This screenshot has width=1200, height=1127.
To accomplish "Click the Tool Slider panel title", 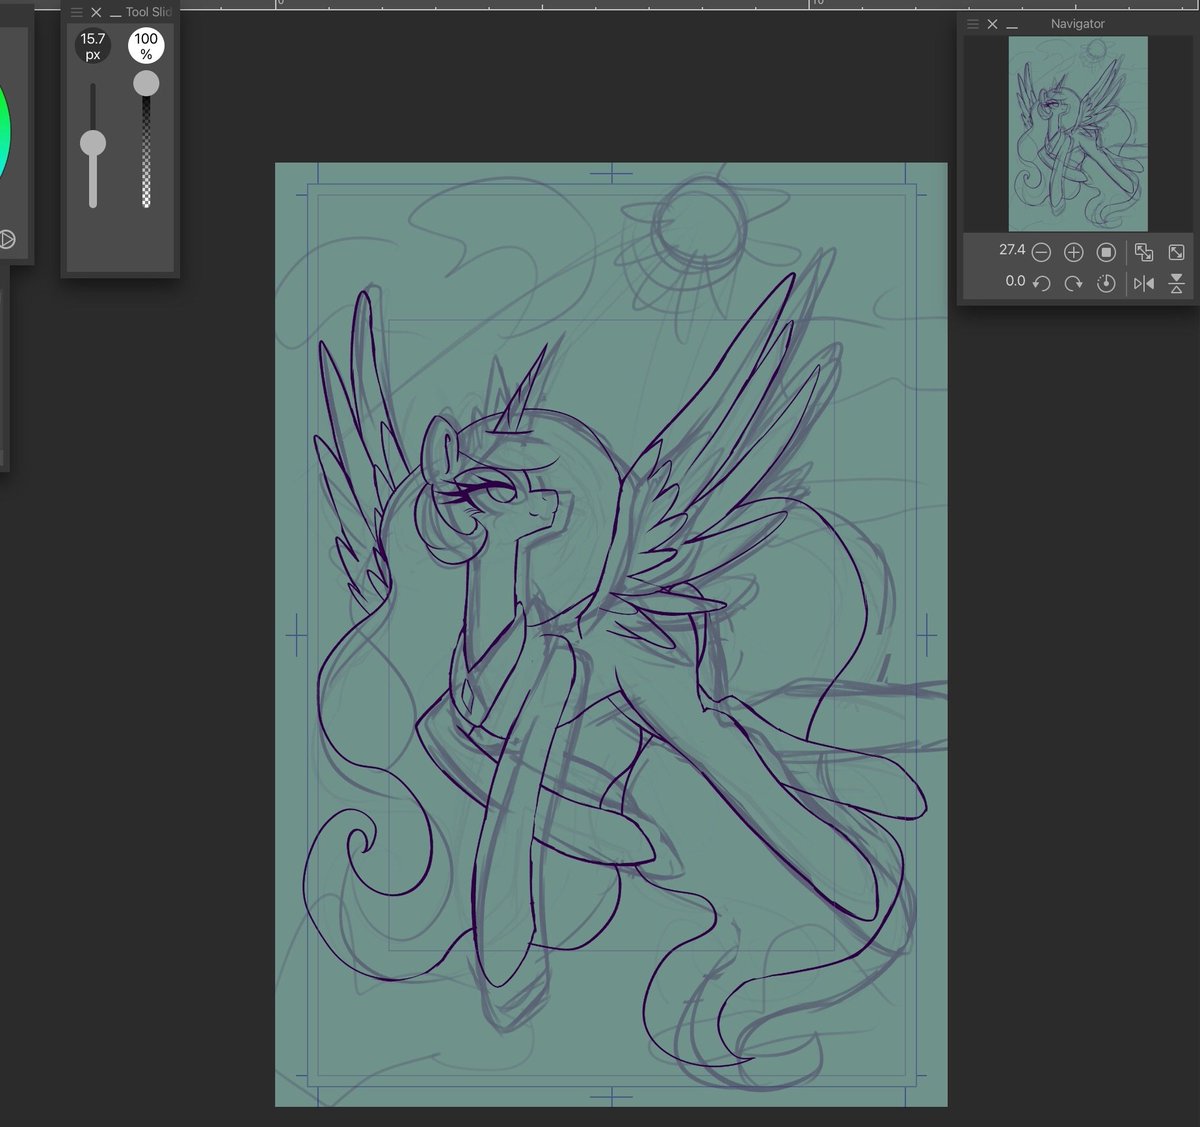I will pos(149,12).
